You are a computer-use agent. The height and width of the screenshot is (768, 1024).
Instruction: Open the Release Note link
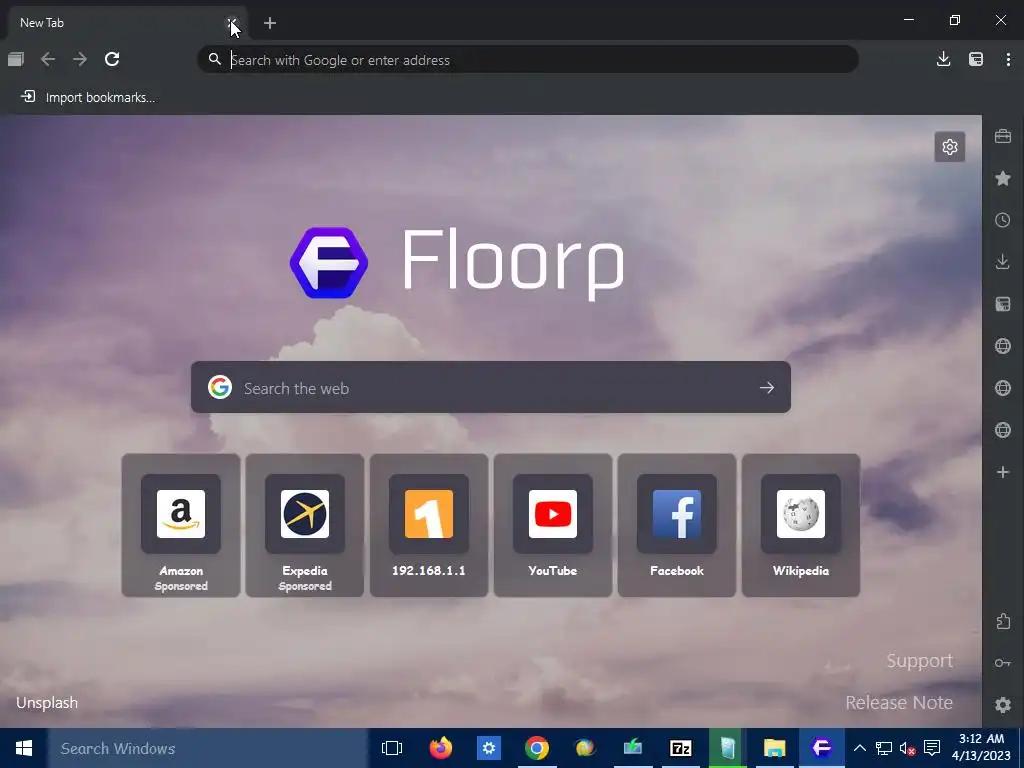(899, 703)
